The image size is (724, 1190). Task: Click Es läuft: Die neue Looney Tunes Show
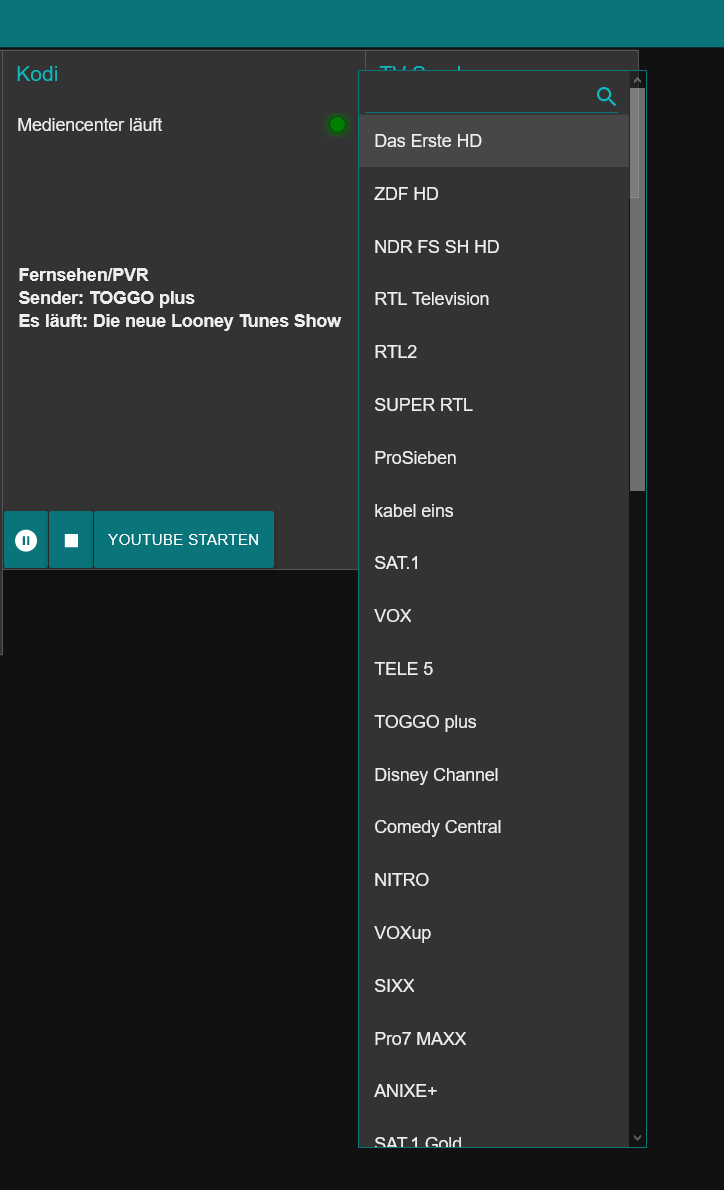(180, 321)
